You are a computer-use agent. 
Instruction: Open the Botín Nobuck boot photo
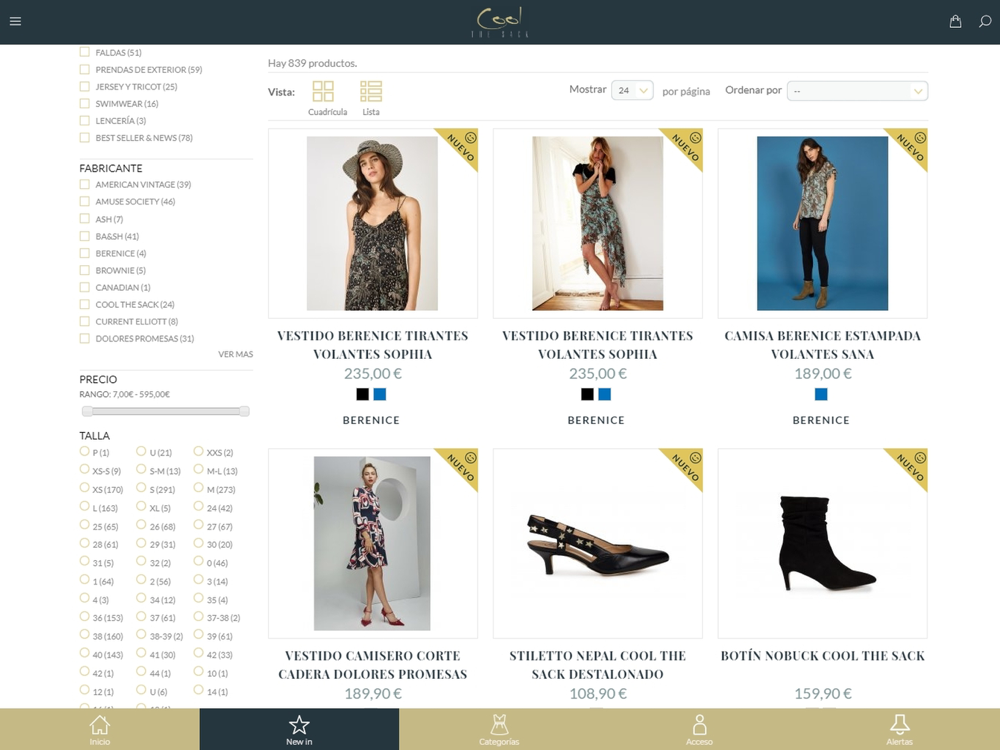click(x=823, y=543)
